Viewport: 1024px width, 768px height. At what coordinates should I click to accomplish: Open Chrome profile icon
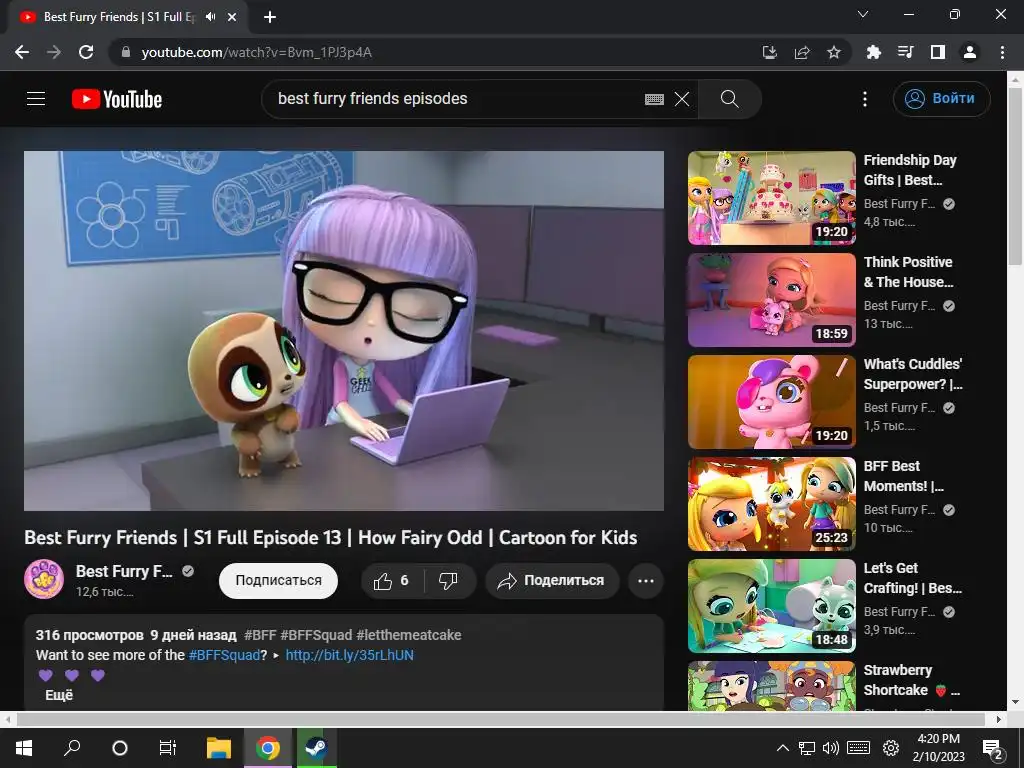click(x=970, y=52)
